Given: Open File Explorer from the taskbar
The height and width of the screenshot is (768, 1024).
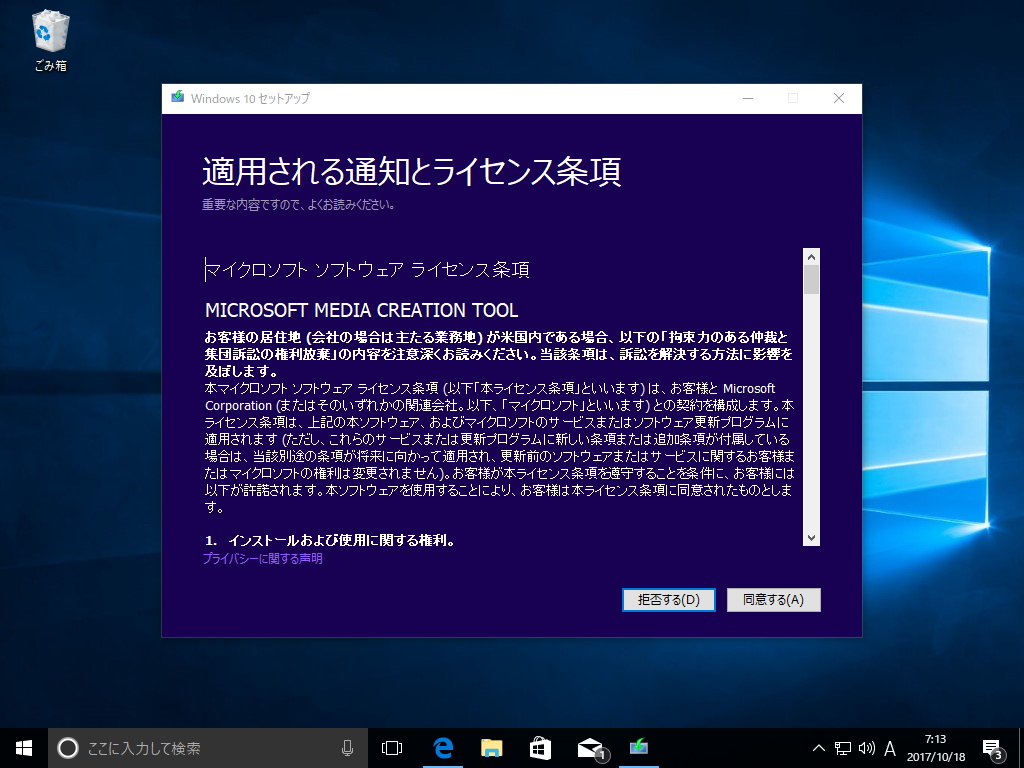Looking at the screenshot, I should tap(490, 746).
